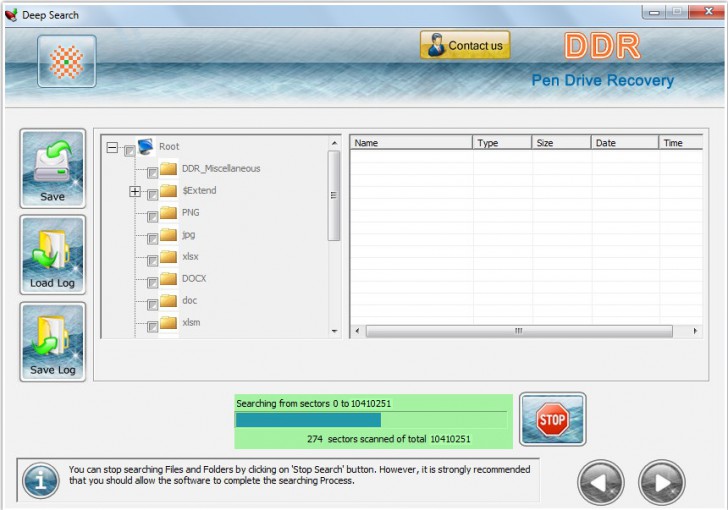Click the file list scroll left arrow
The height and width of the screenshot is (510, 728).
click(x=357, y=331)
